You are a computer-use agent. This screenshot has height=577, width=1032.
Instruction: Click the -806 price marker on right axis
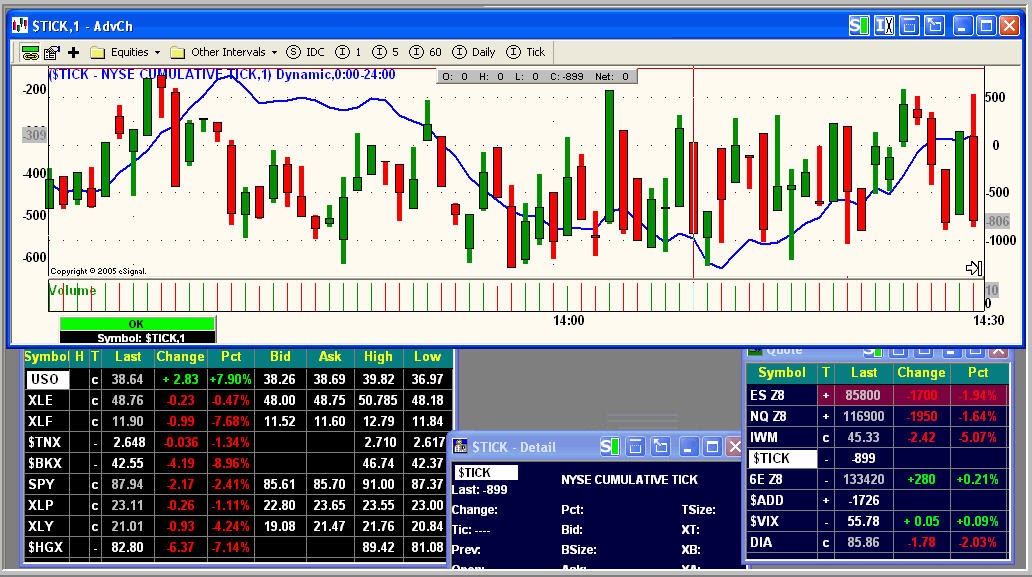click(x=997, y=221)
